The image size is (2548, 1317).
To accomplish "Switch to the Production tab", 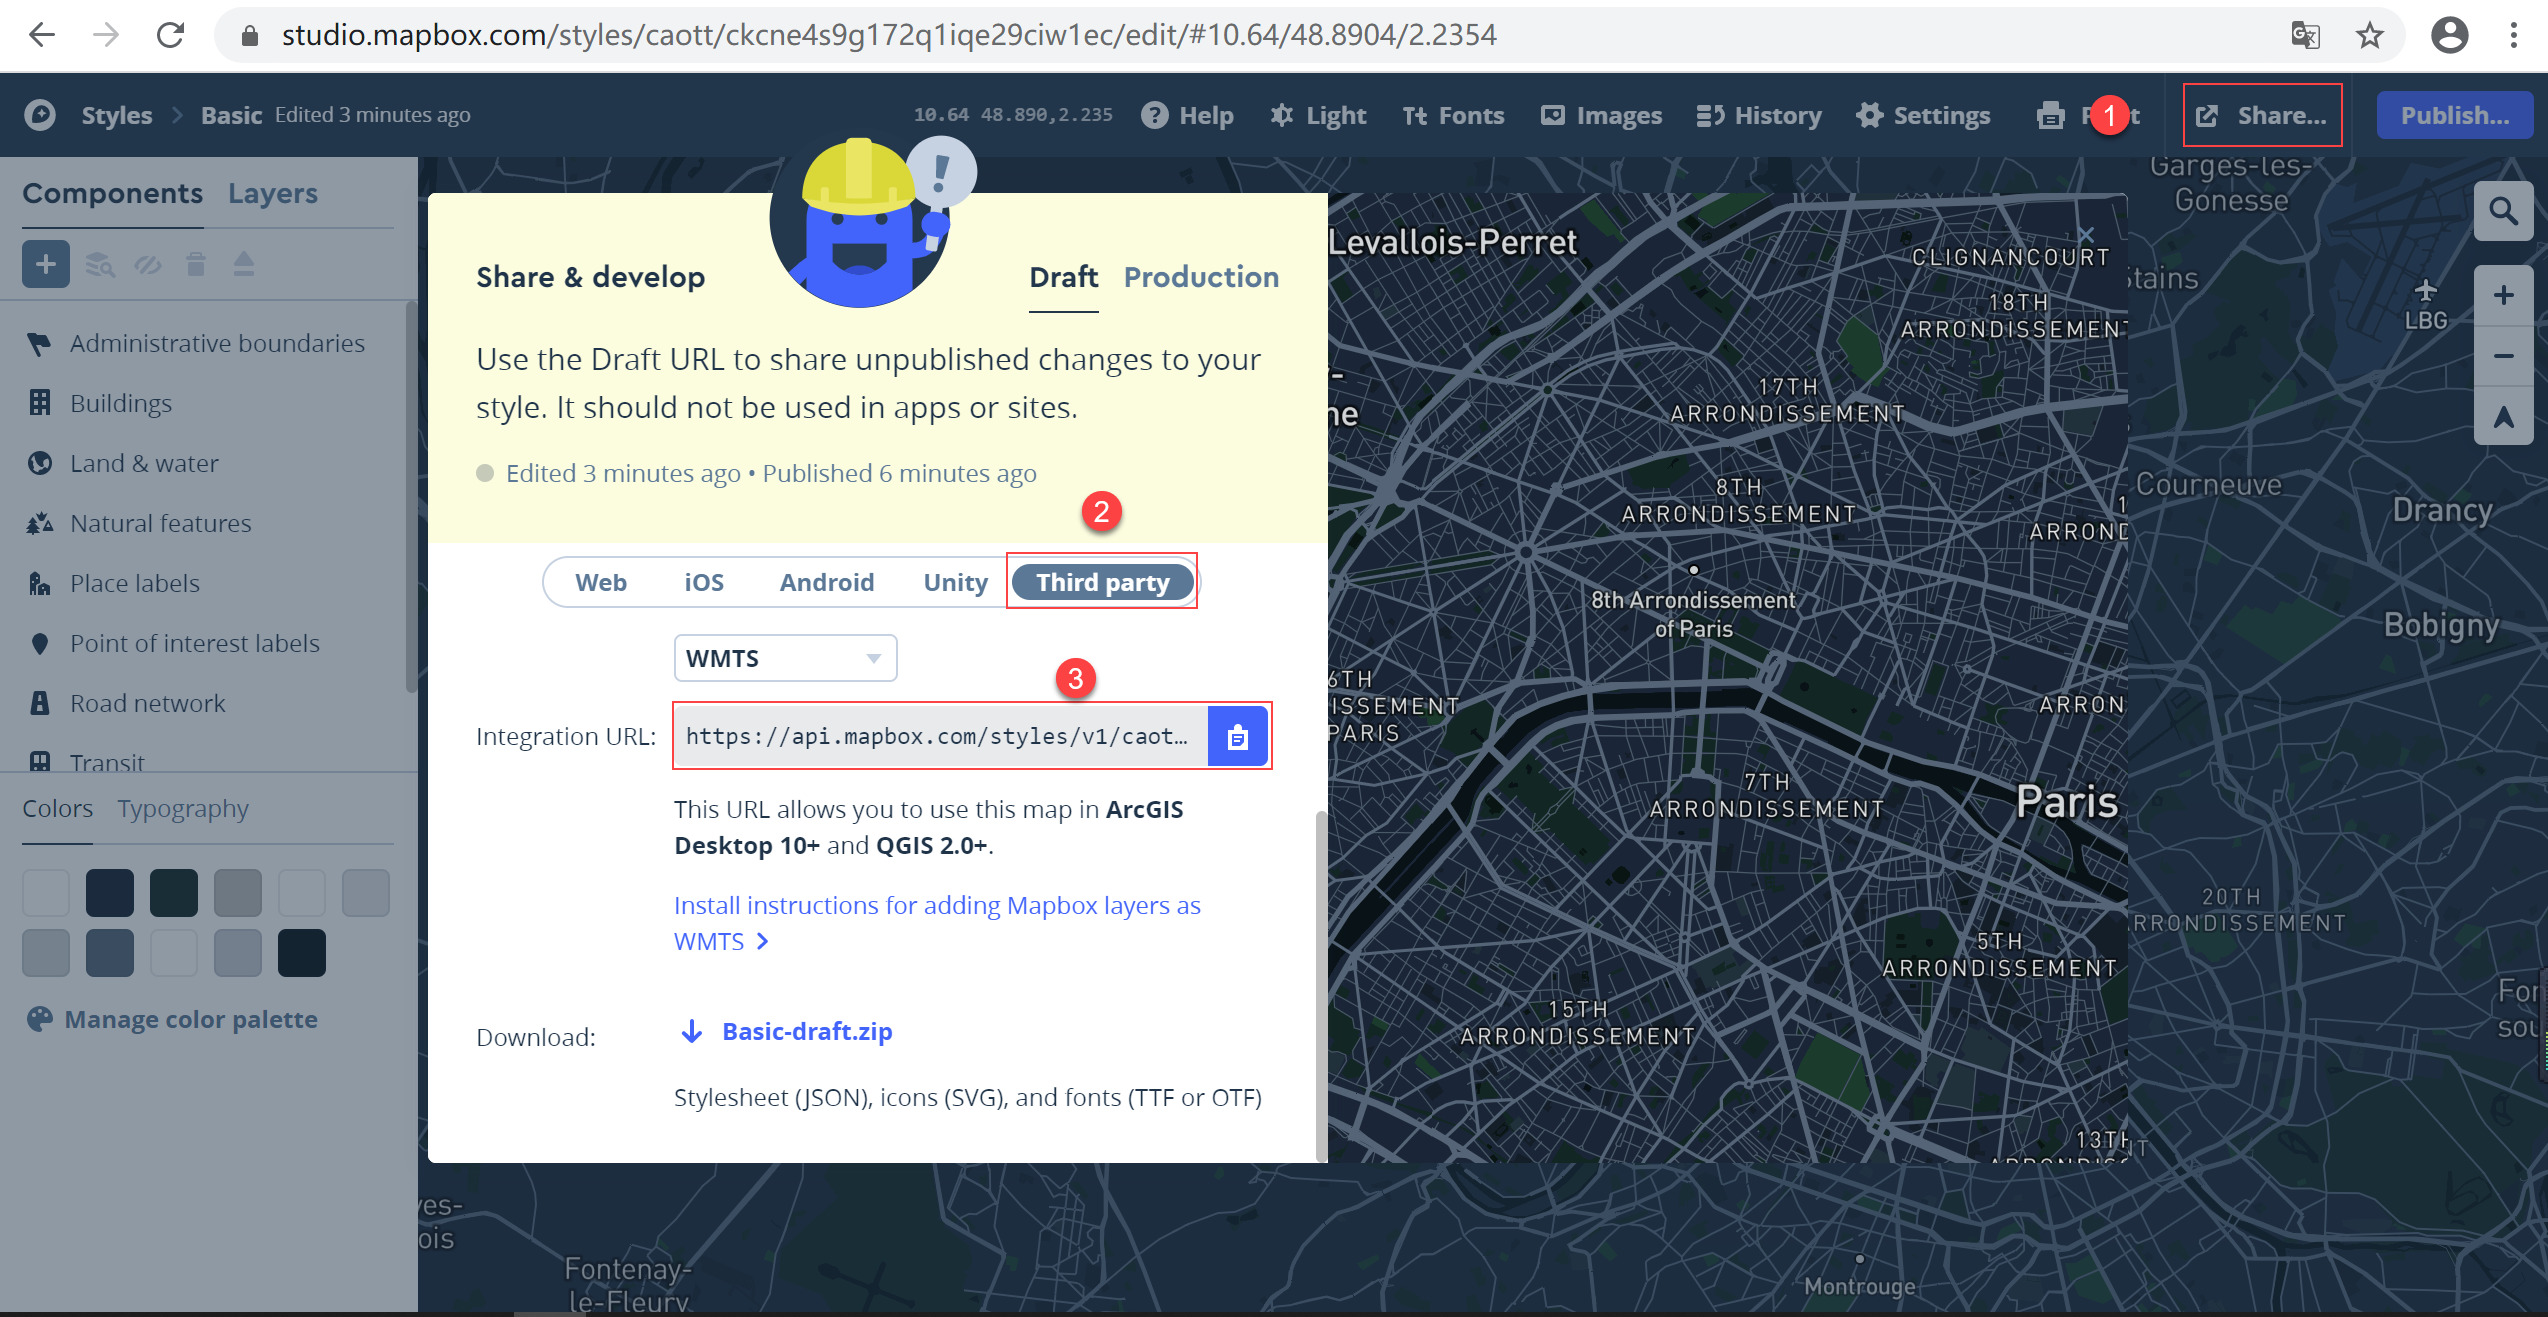I will tap(1200, 277).
